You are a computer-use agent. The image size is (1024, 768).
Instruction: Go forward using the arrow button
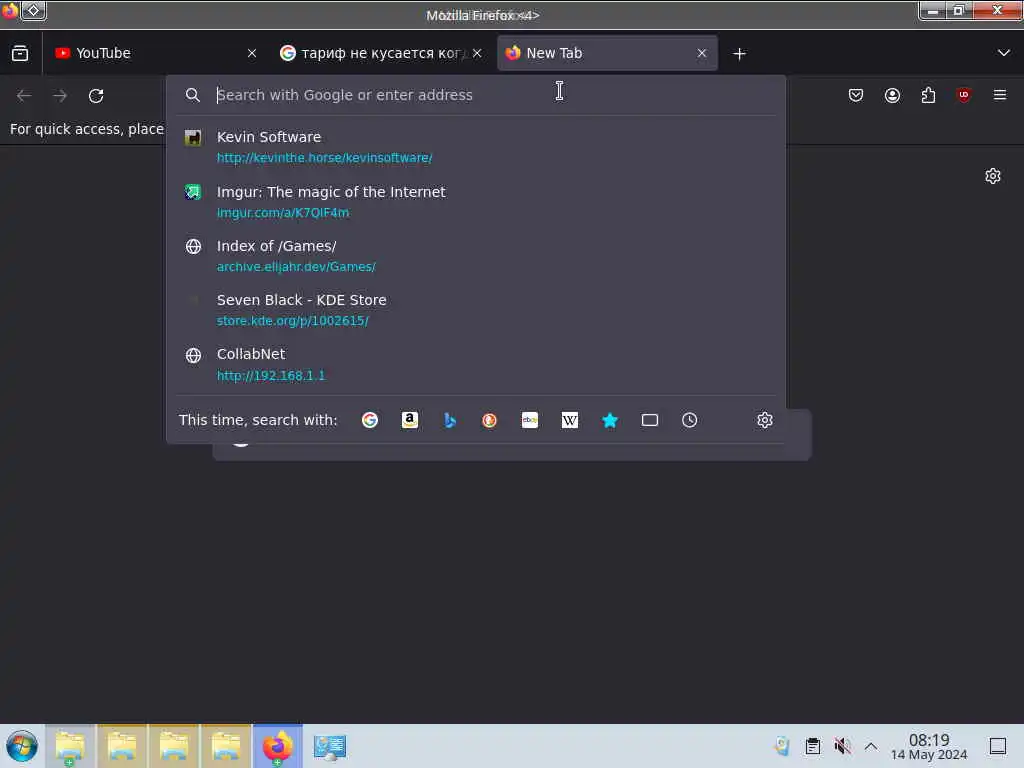(60, 95)
